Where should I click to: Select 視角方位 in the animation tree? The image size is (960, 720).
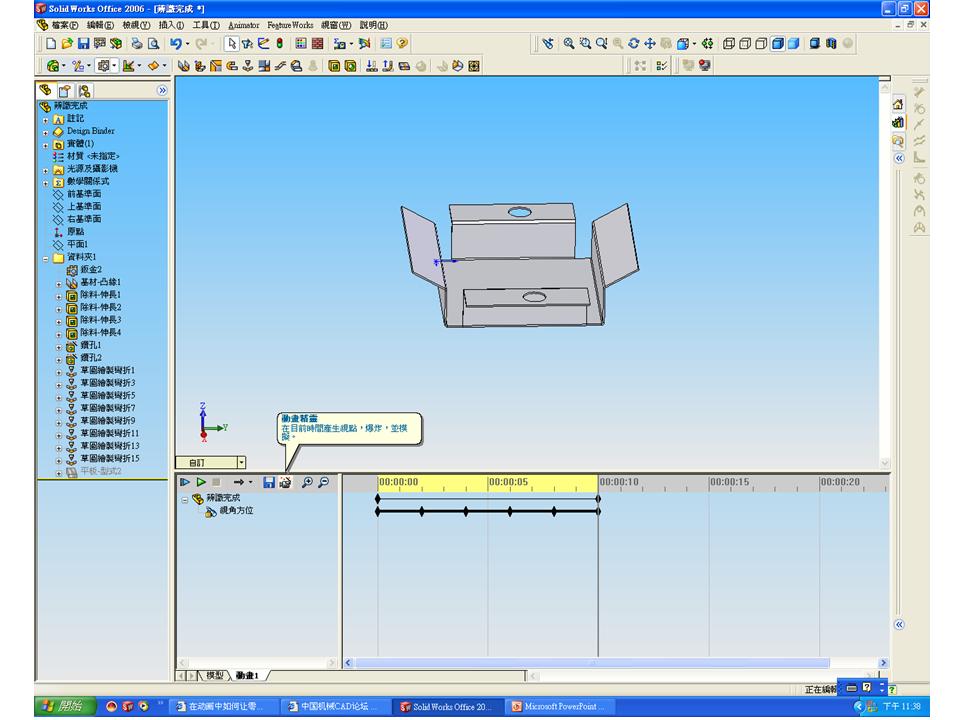point(236,511)
